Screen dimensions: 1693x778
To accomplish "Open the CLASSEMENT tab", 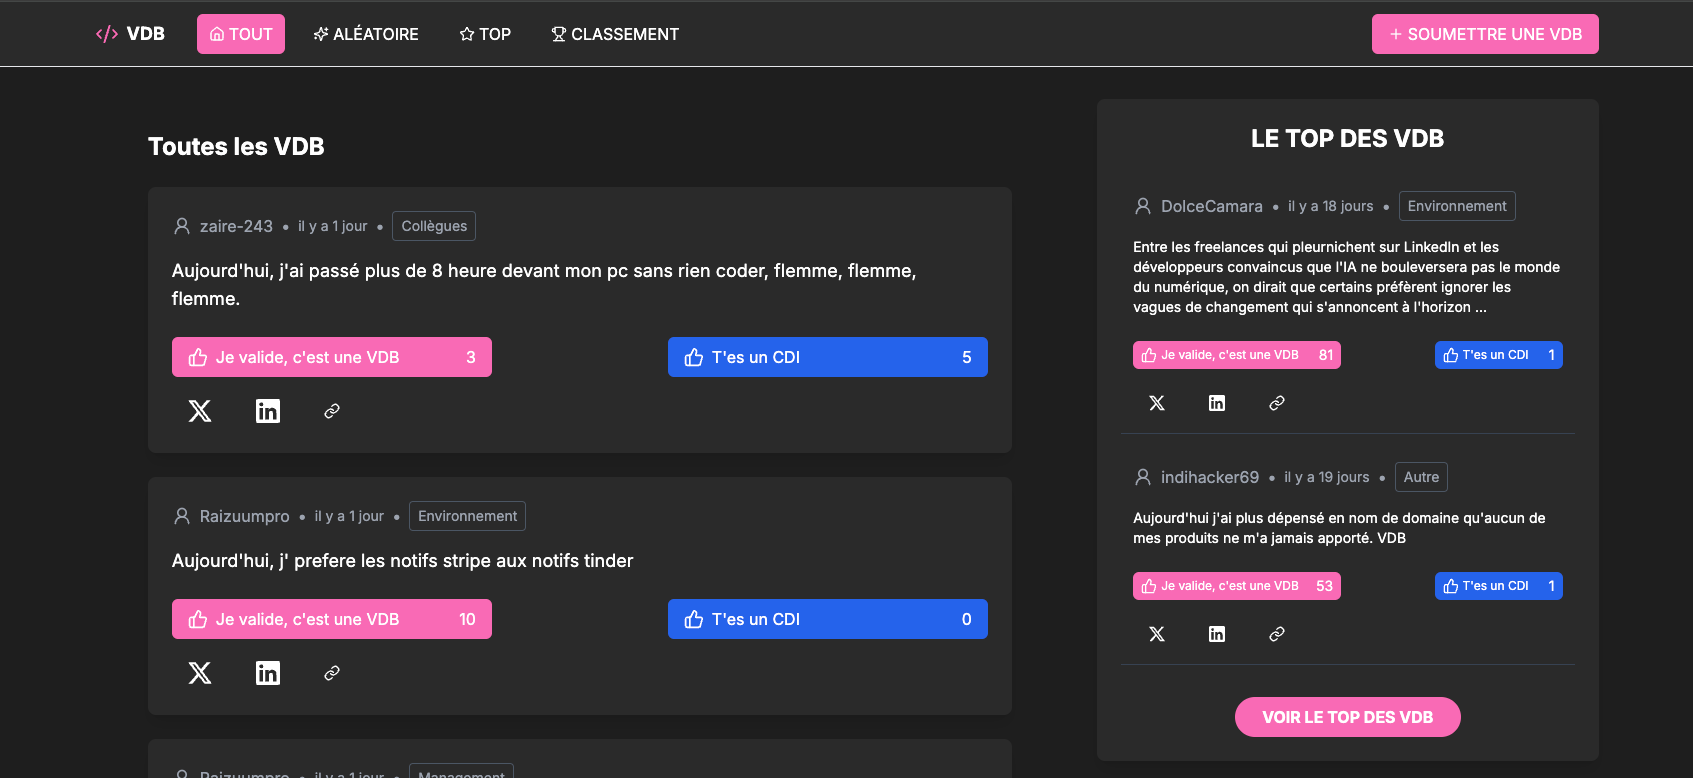I will click(615, 34).
